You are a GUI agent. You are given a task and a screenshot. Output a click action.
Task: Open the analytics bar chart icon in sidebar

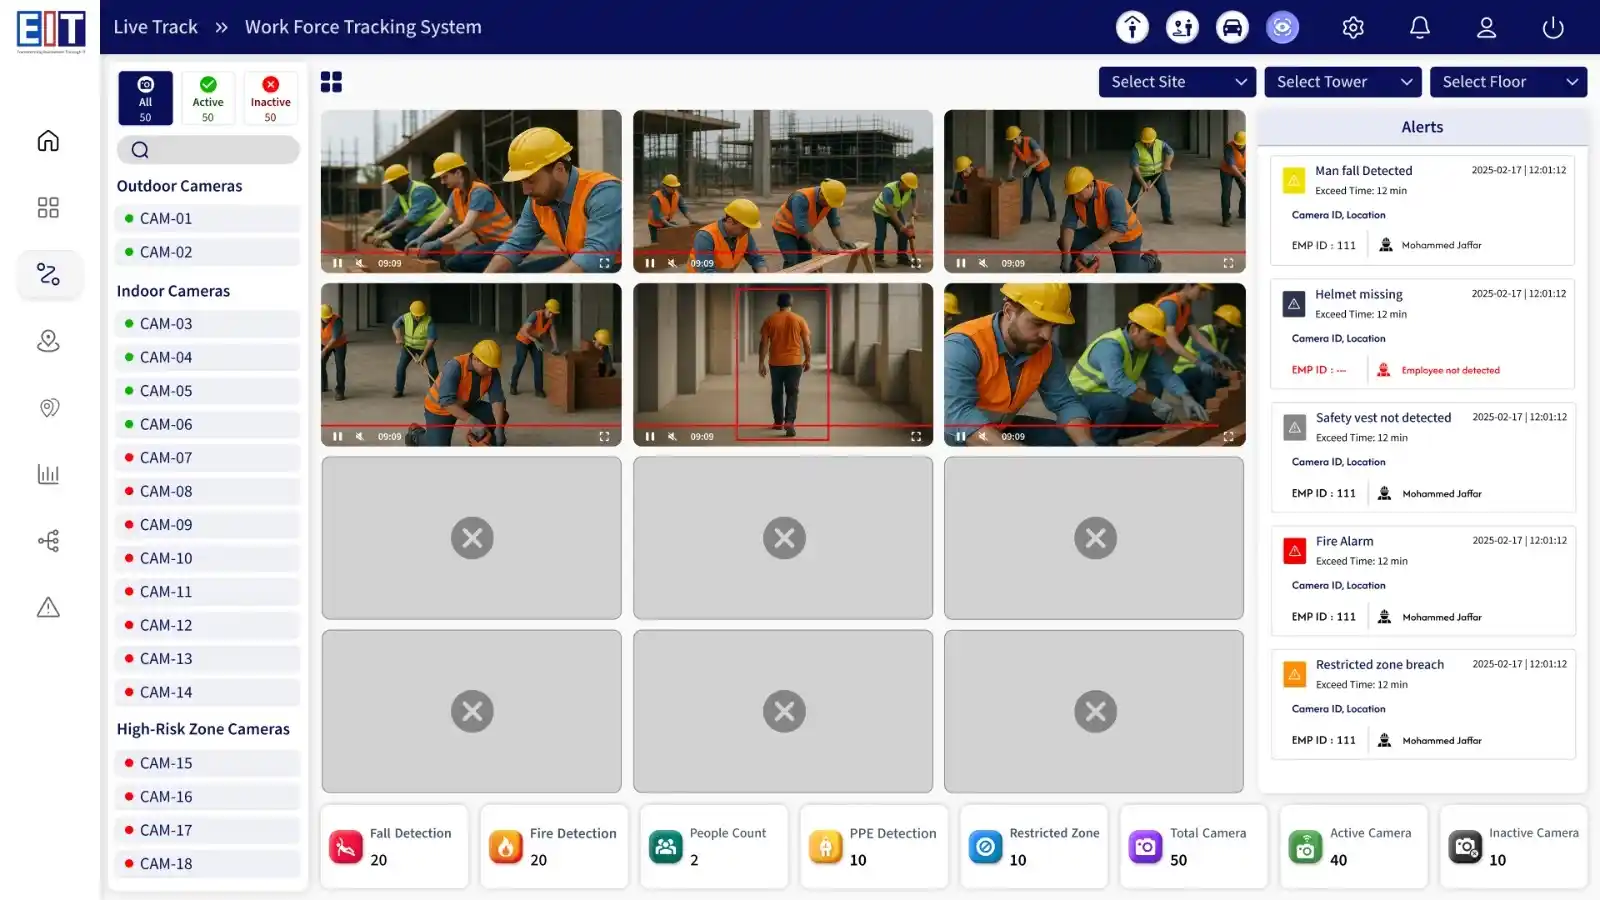47,474
